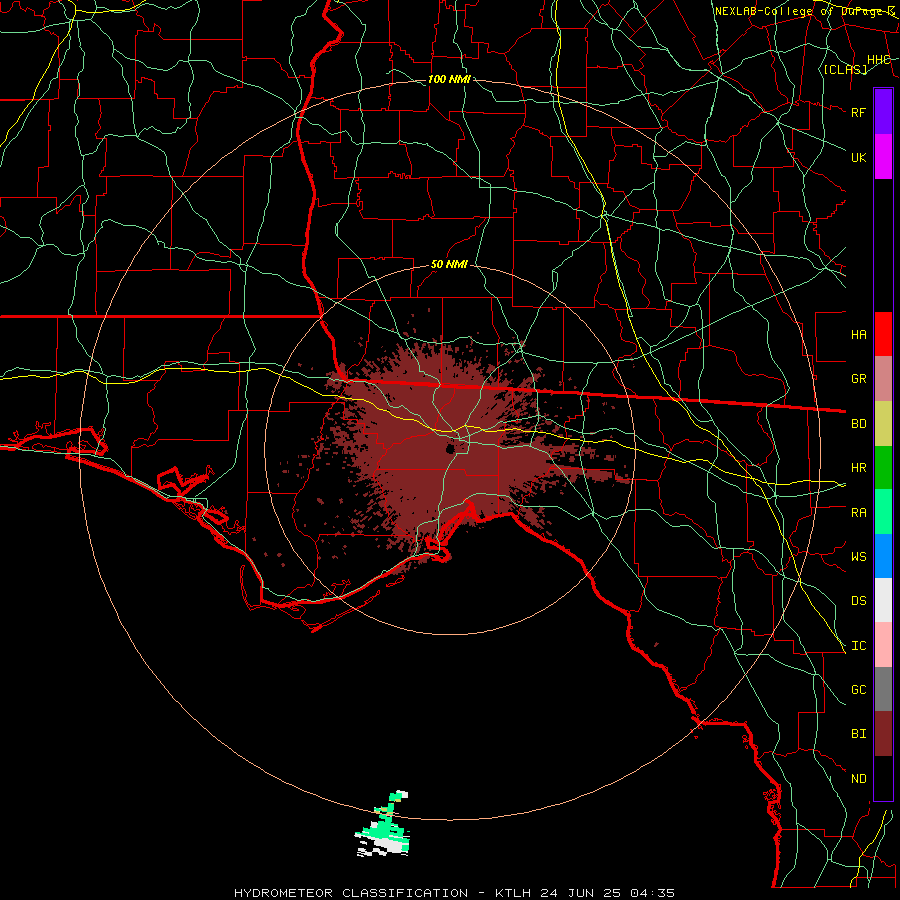Click the GC legend label
This screenshot has width=900, height=900.
pyautogui.click(x=858, y=689)
